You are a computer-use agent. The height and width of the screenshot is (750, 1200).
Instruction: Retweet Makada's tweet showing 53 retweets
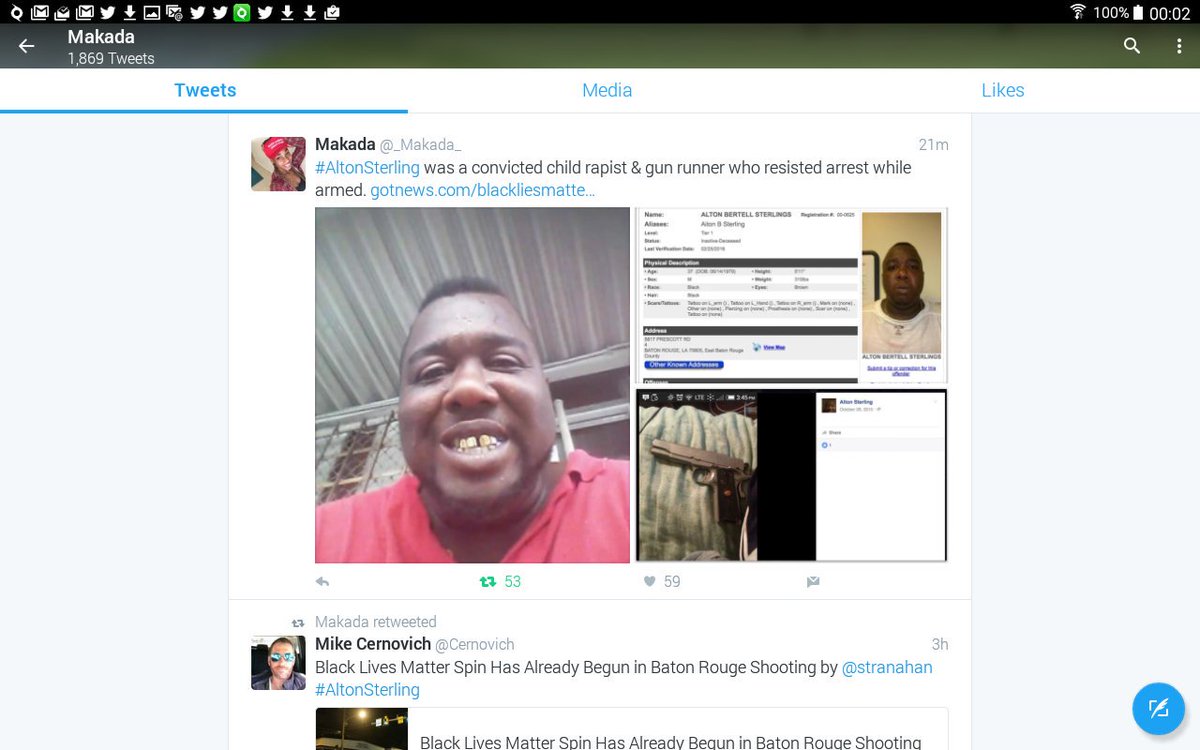tap(488, 581)
